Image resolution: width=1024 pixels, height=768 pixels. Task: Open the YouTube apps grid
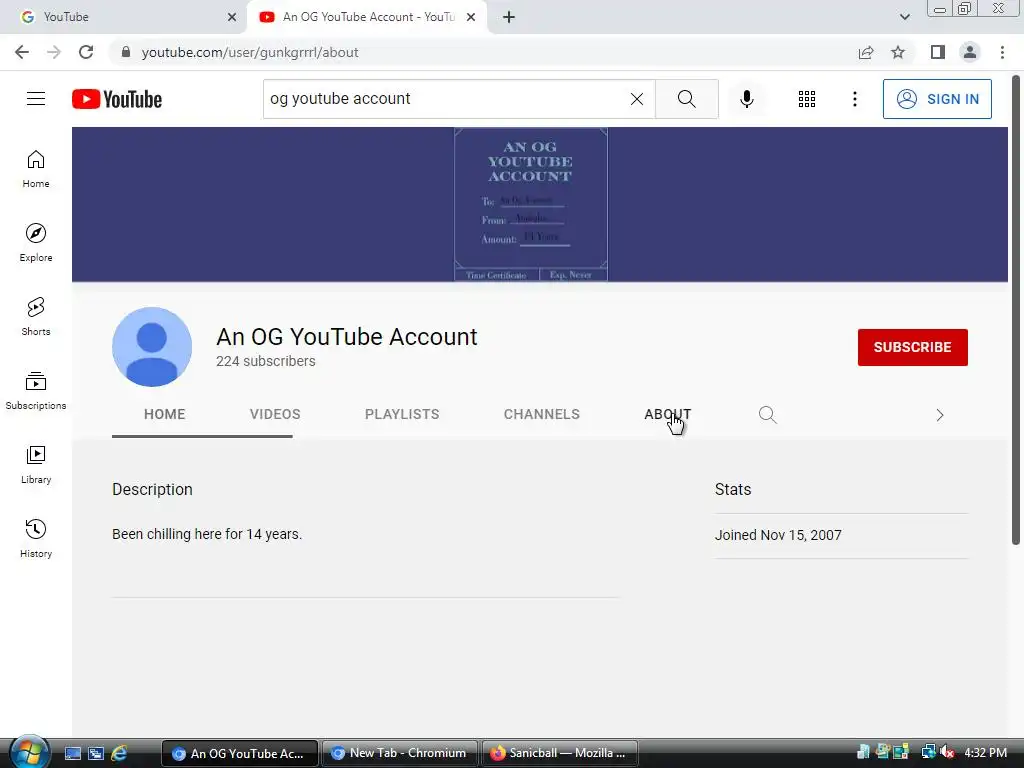pos(807,99)
